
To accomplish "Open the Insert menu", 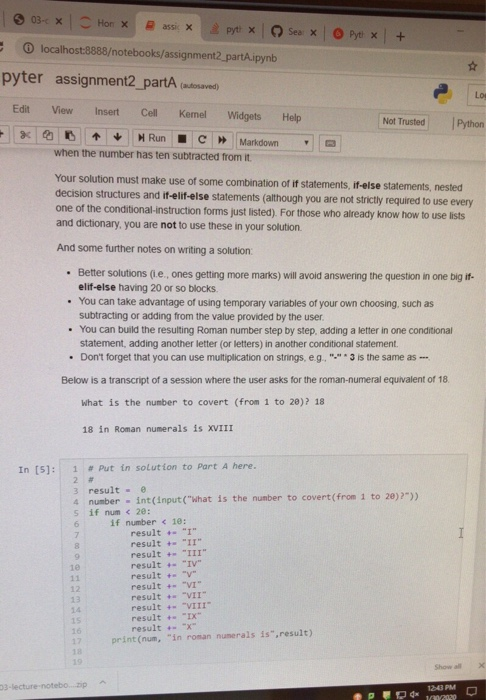I will click(x=107, y=112).
